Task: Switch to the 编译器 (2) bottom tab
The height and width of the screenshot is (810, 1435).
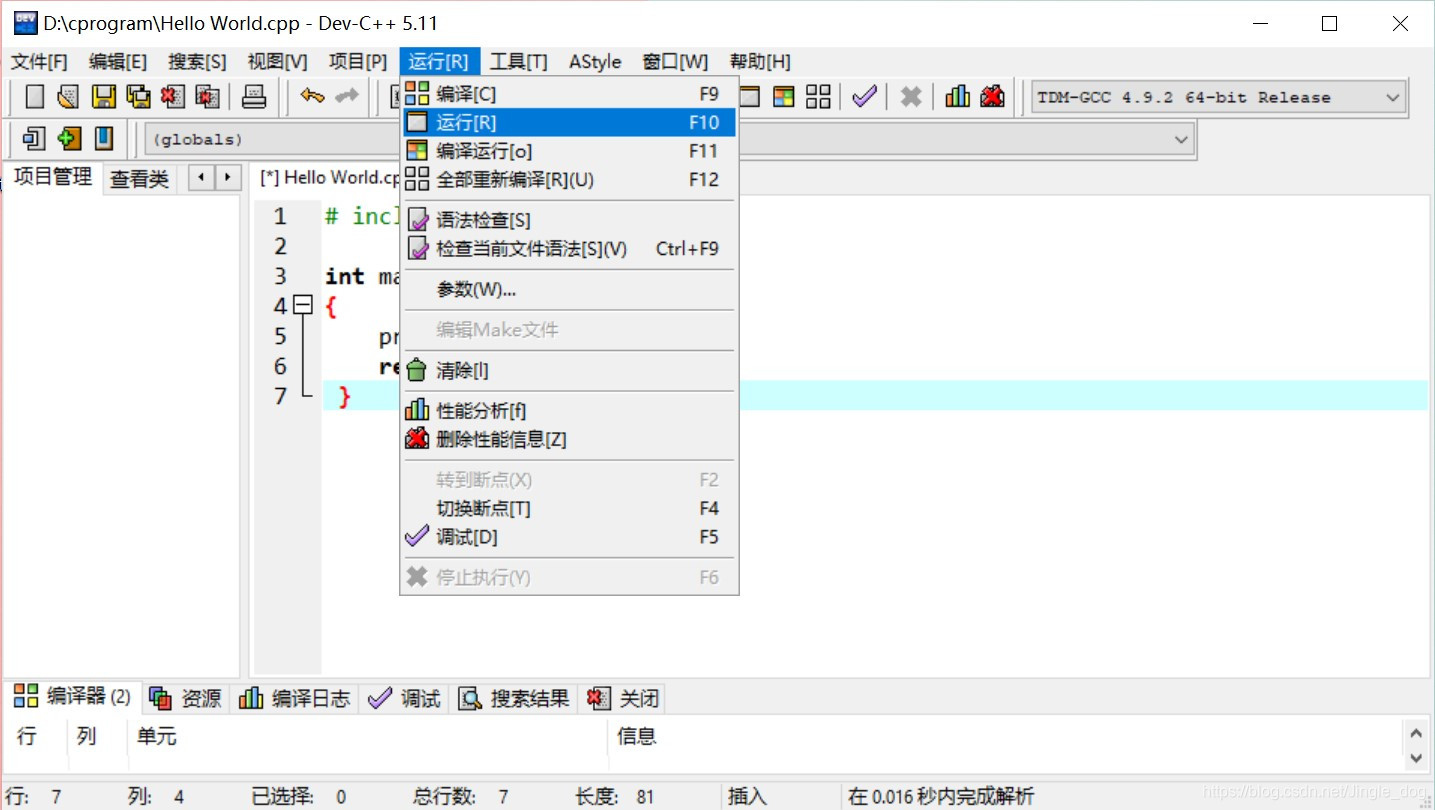Action: pyautogui.click(x=73, y=696)
